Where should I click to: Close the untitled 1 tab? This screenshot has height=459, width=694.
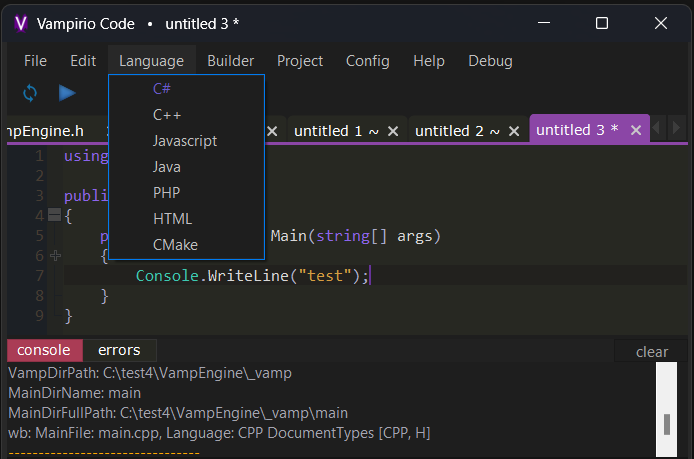[393, 131]
